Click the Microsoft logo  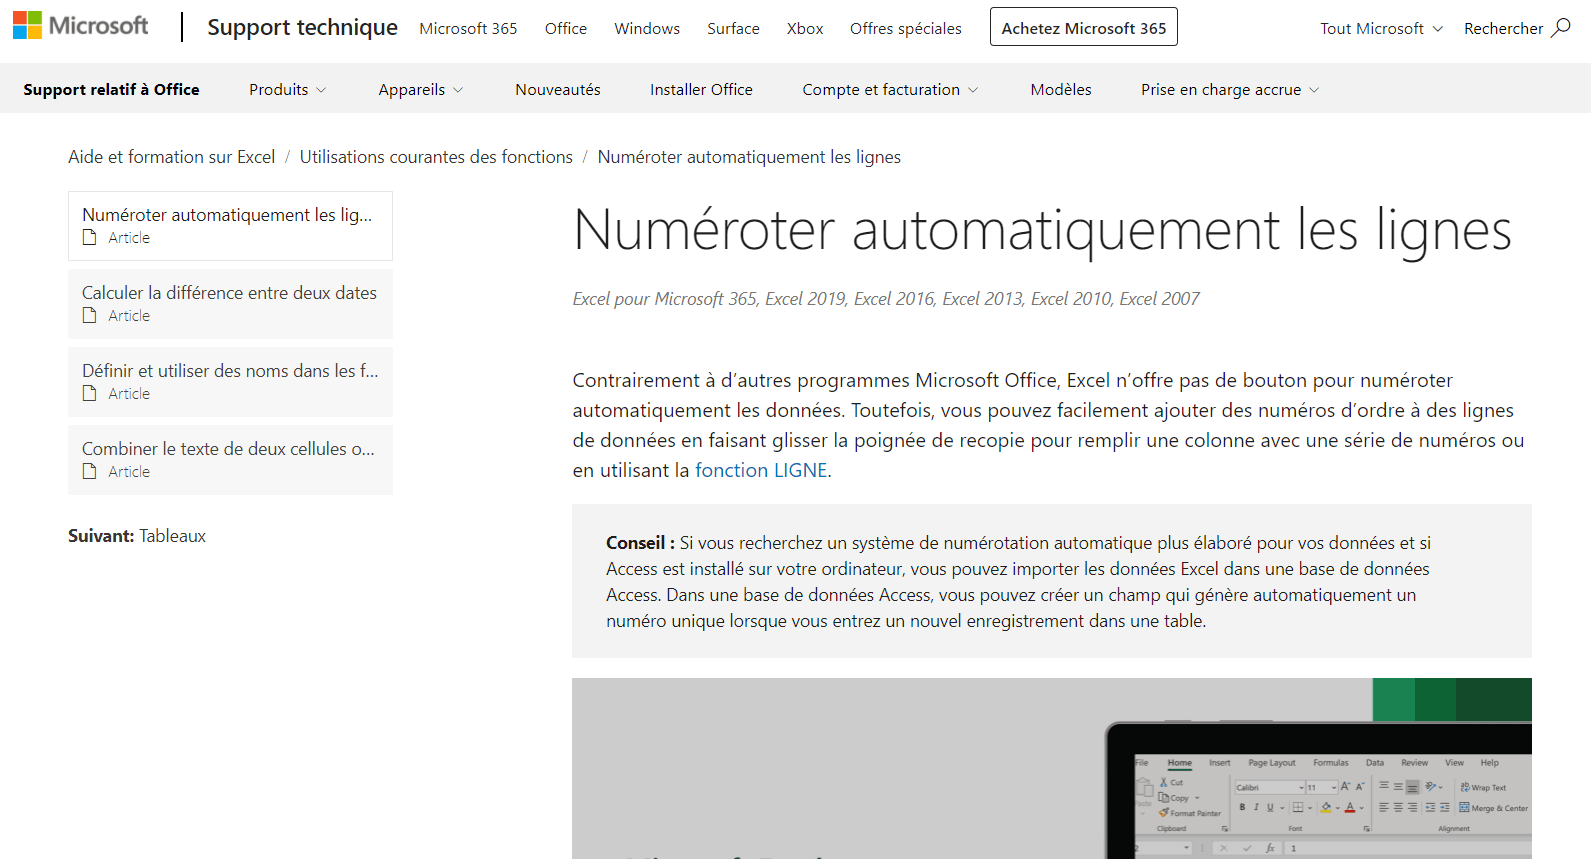(x=81, y=26)
